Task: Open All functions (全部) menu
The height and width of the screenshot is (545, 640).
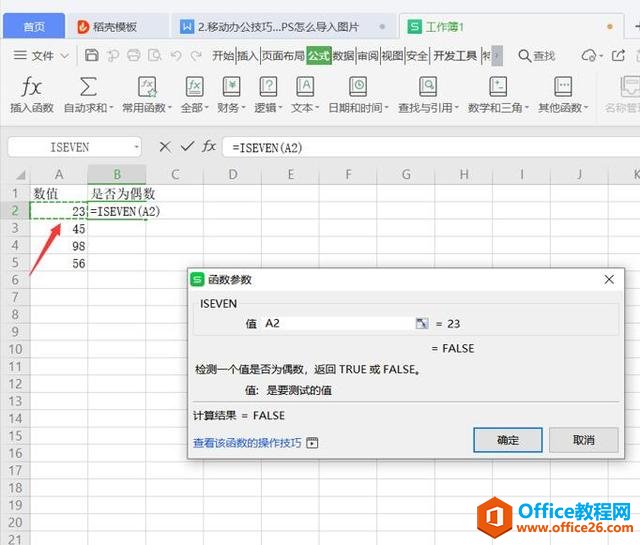Action: pos(194,95)
